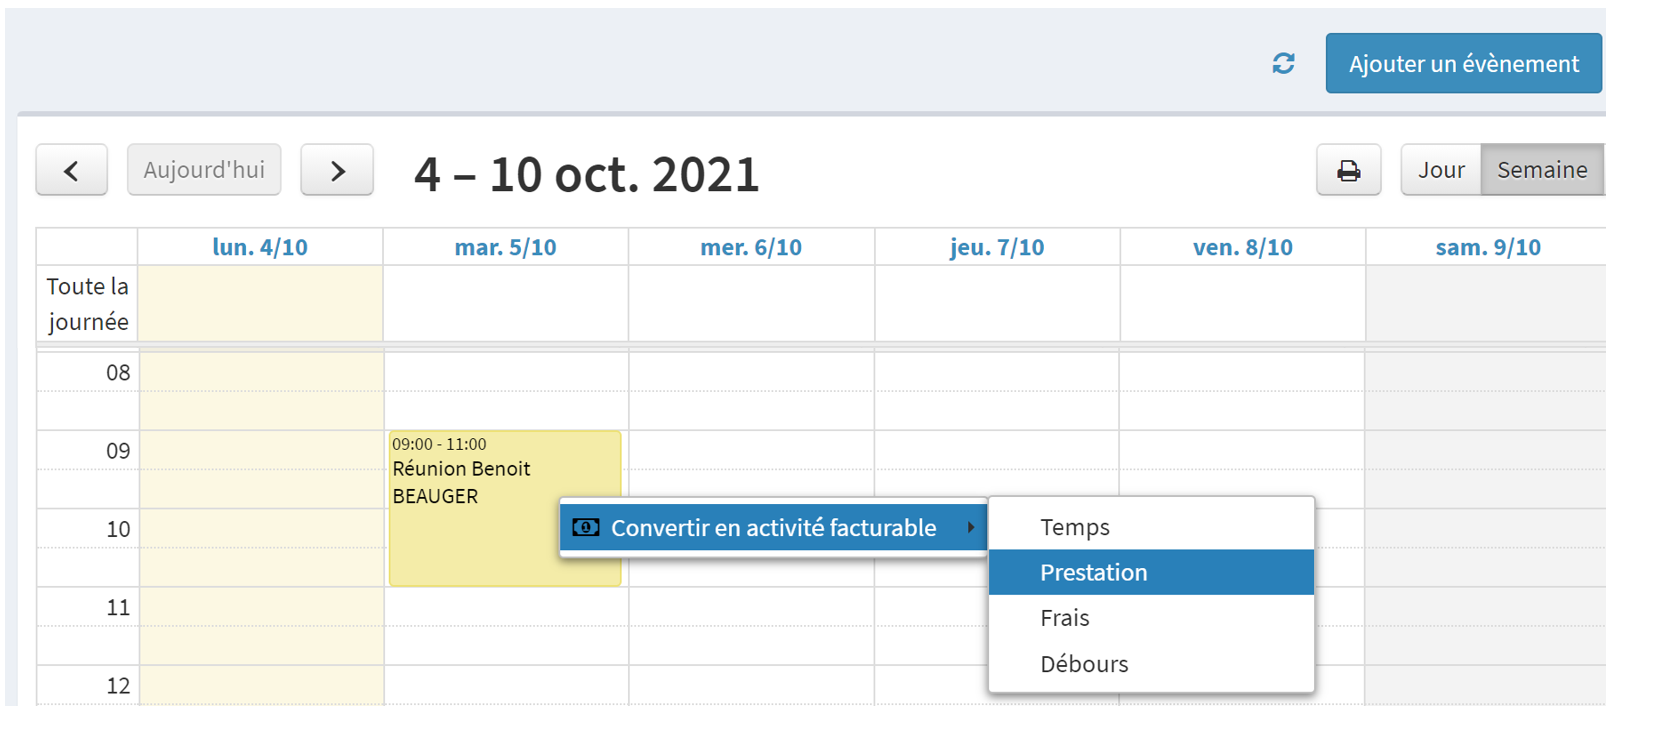Switch to Jour view
Viewport: 1658px width, 734px height.
pos(1441,170)
